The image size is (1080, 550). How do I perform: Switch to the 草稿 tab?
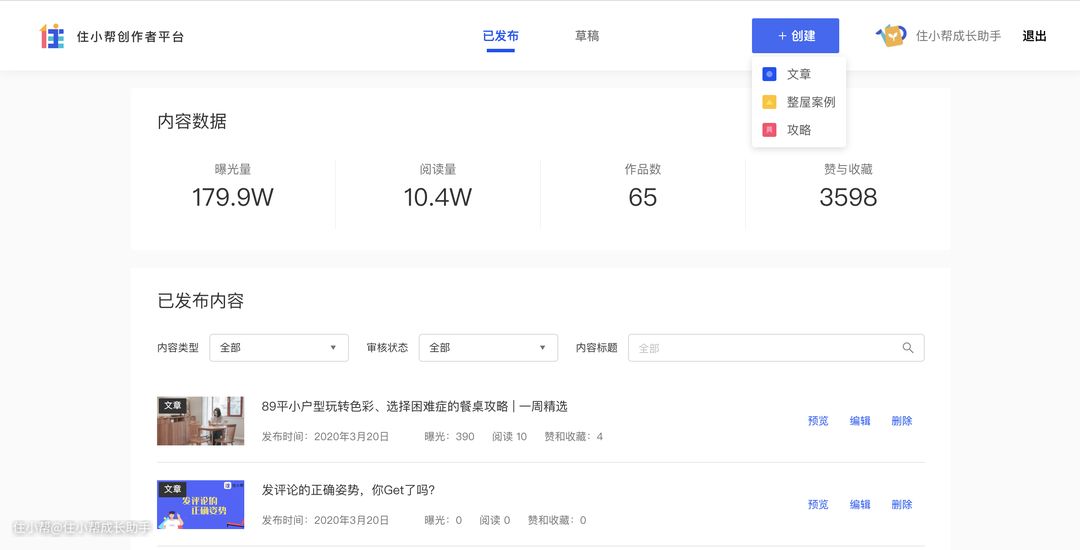pyautogui.click(x=587, y=36)
